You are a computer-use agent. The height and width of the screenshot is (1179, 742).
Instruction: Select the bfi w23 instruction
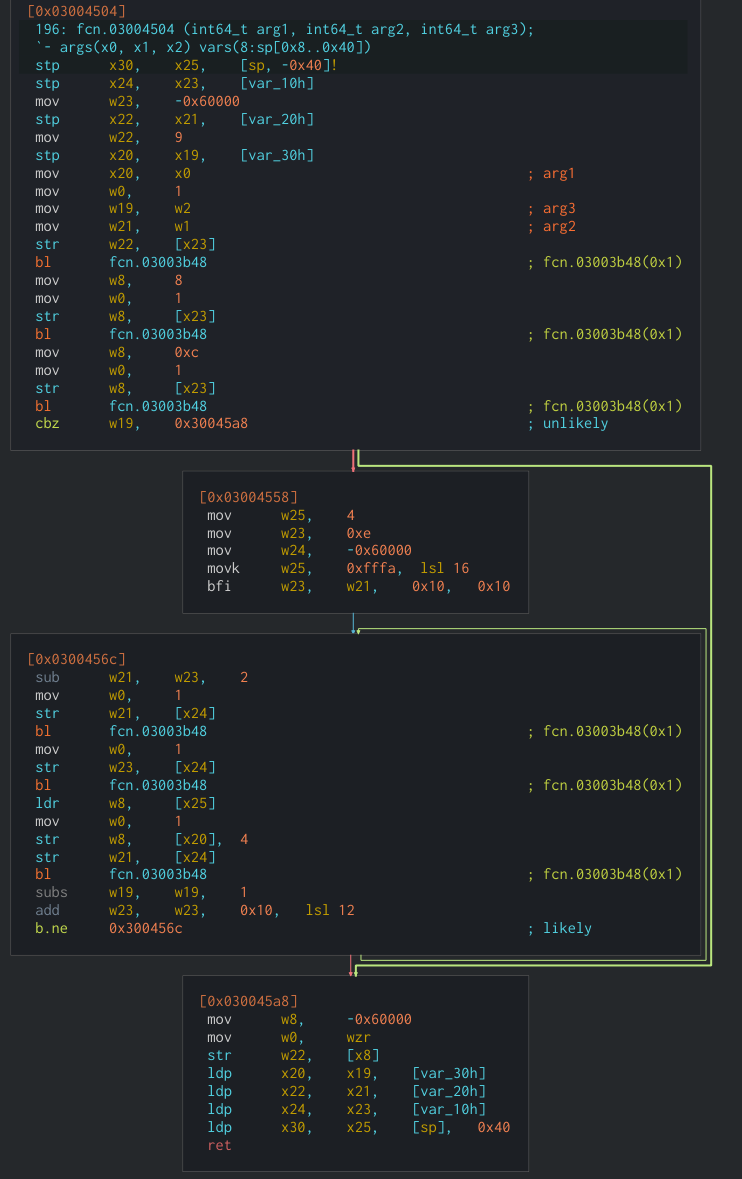tap(359, 586)
